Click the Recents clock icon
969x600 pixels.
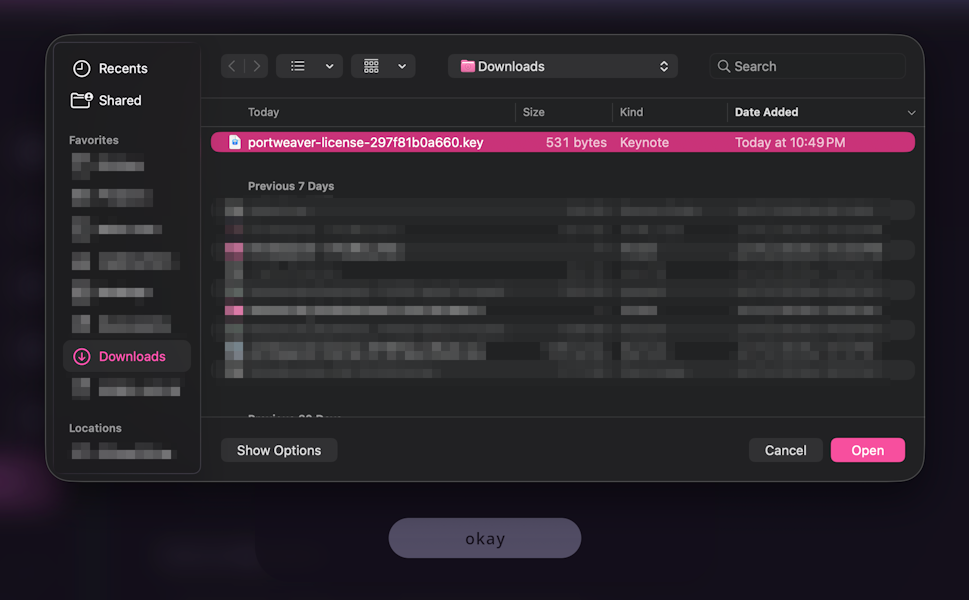(82, 69)
